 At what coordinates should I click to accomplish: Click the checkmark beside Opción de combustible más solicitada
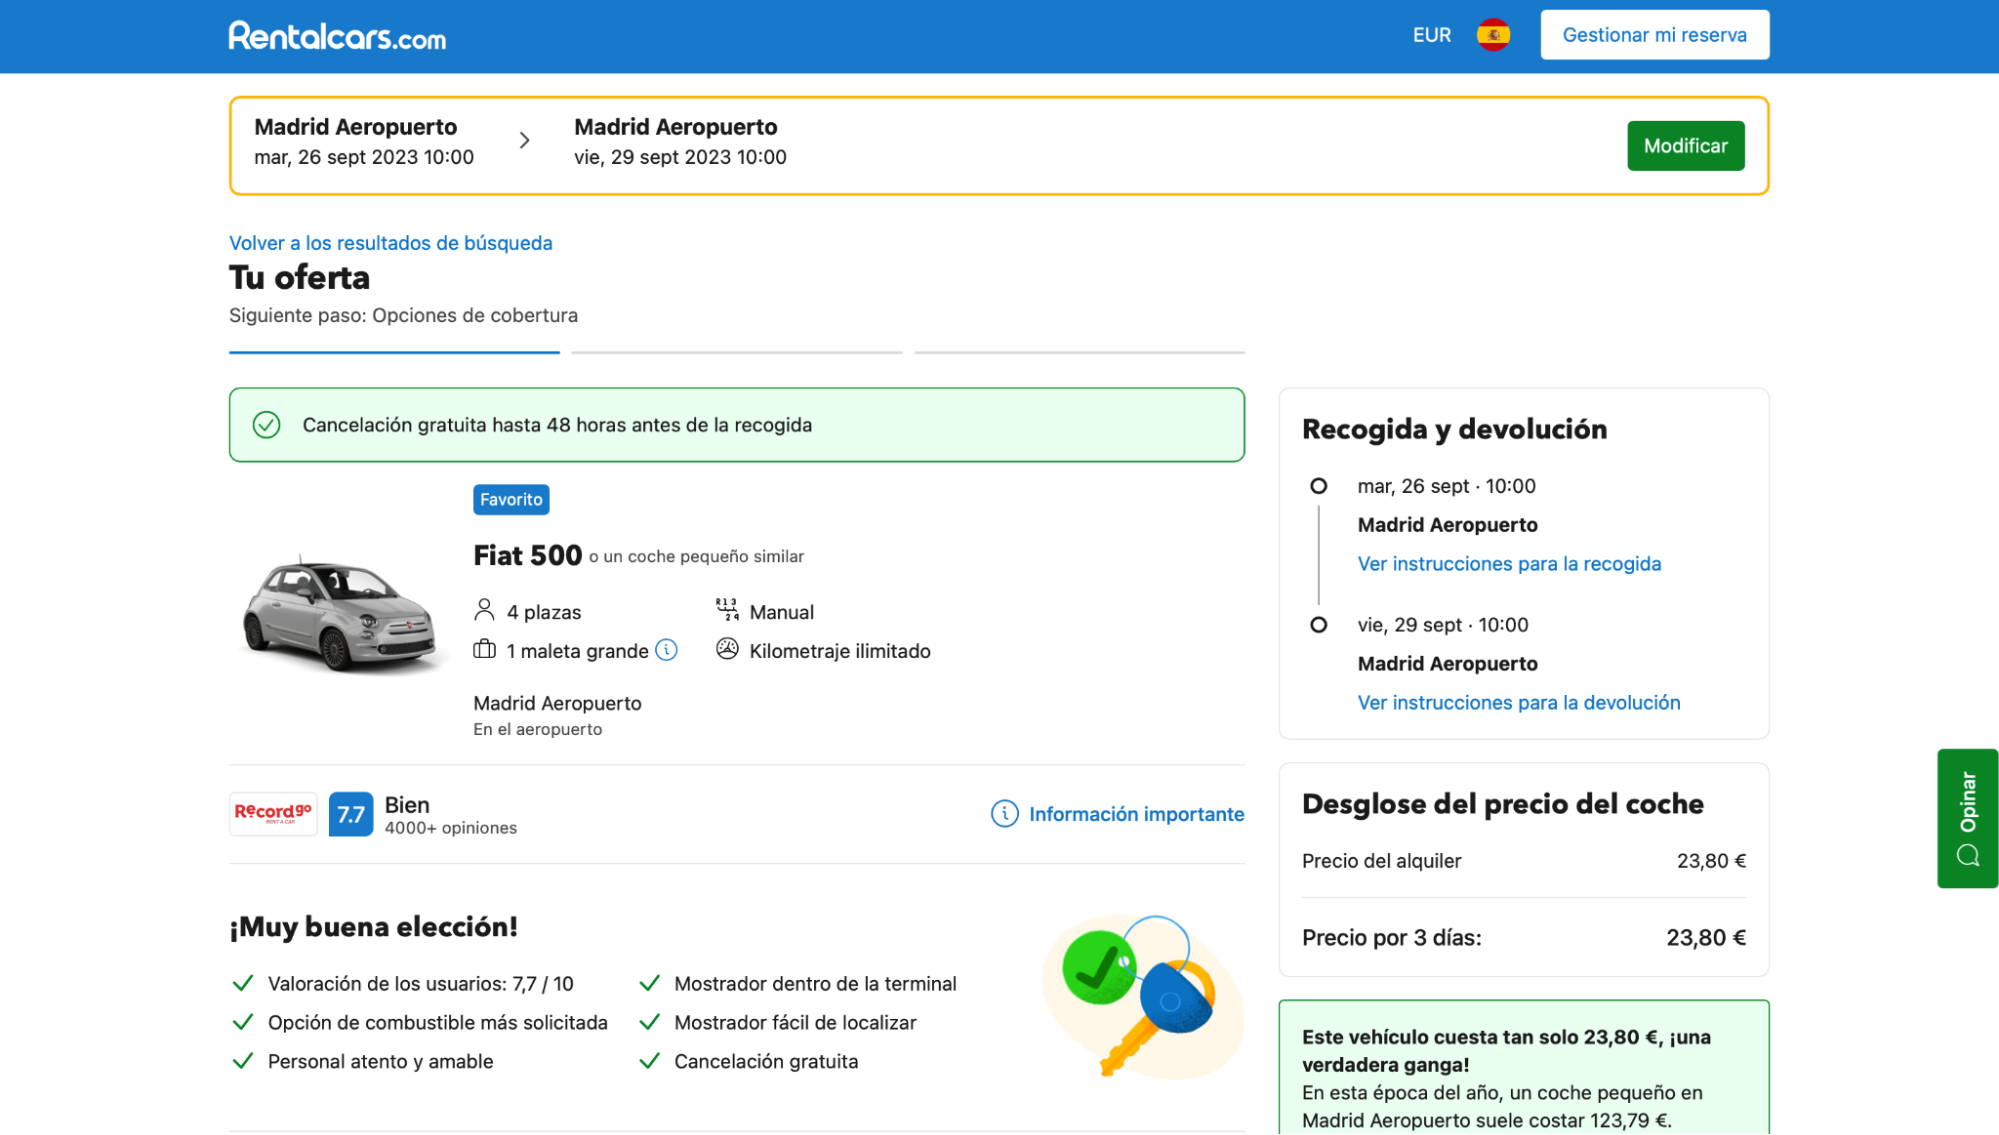pos(242,1023)
